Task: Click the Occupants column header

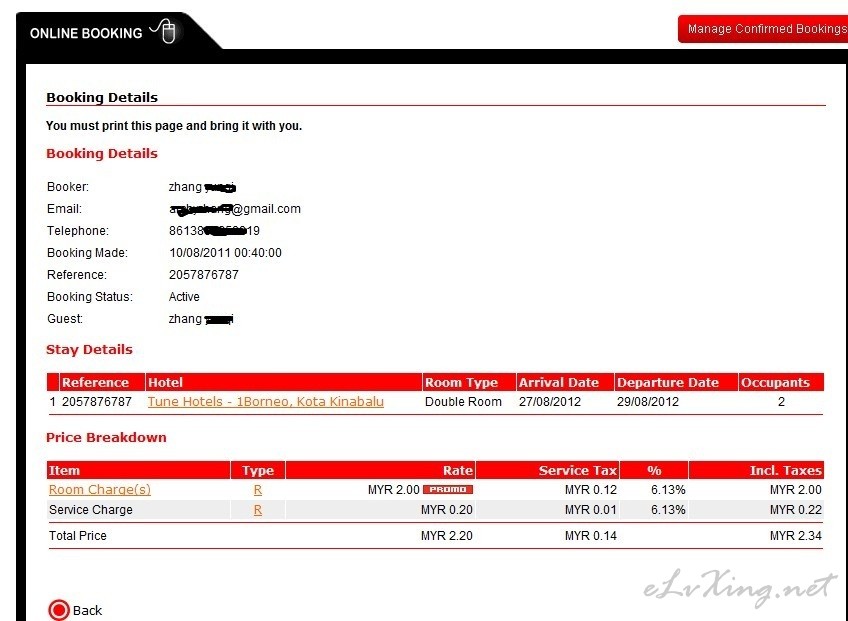Action: tap(781, 382)
